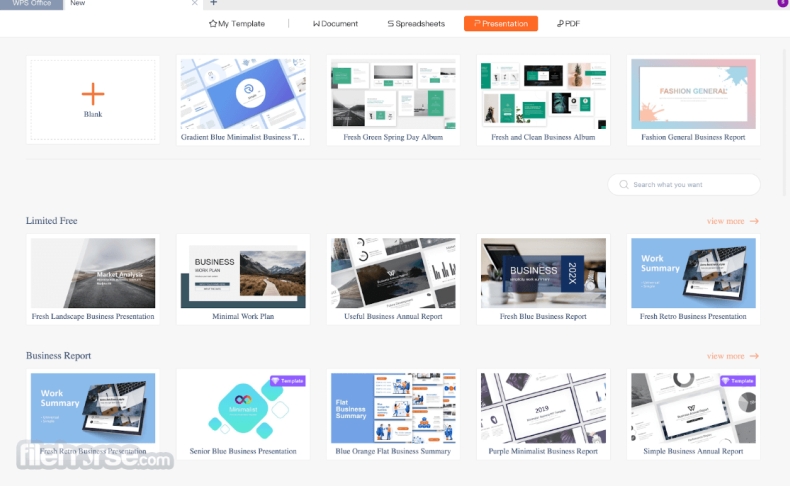Switch to the WPS Office home tab
This screenshot has height=486, width=790.
coord(31,4)
